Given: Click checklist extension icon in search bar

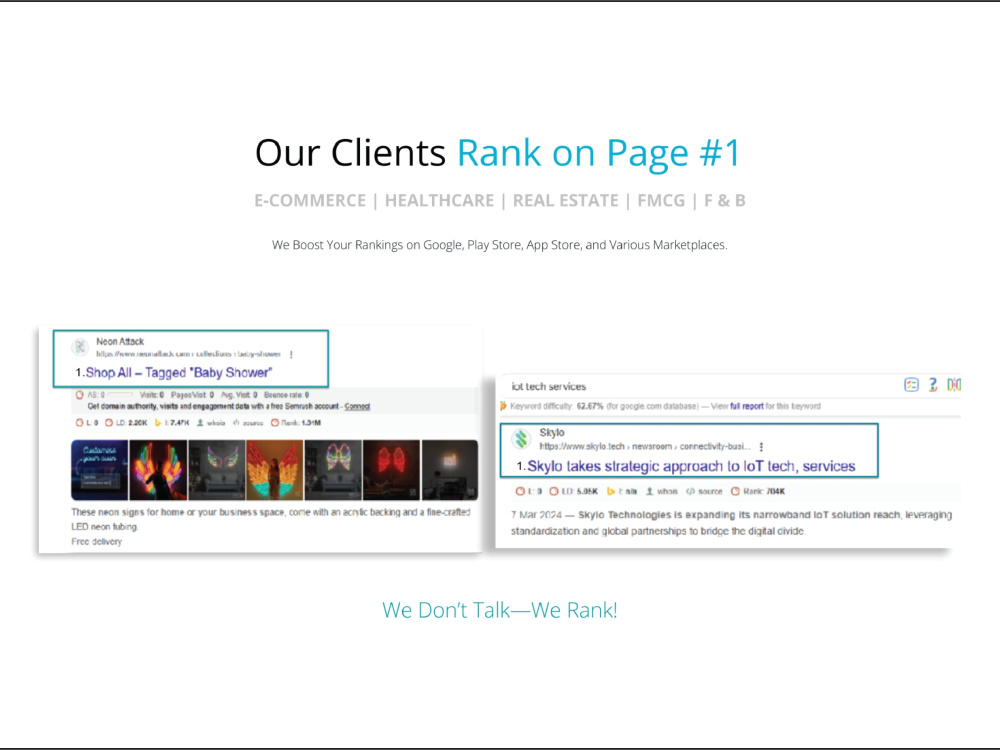Looking at the screenshot, I should [911, 385].
